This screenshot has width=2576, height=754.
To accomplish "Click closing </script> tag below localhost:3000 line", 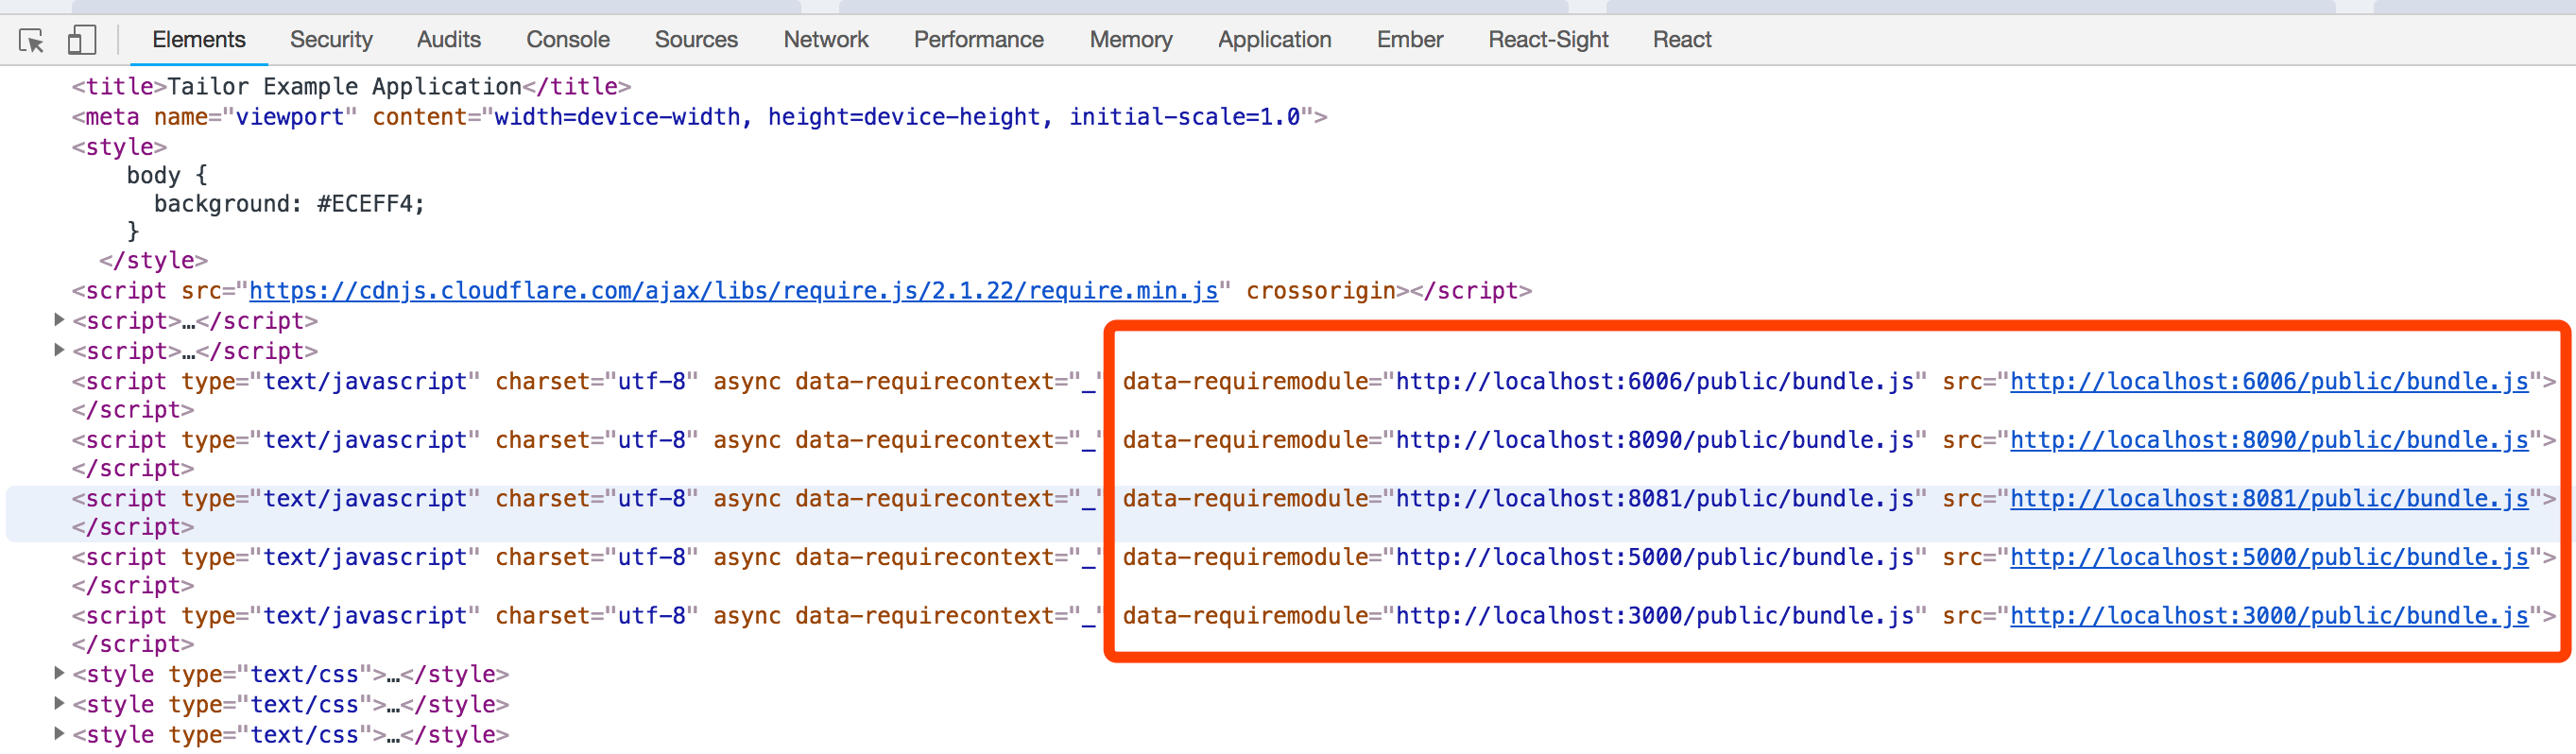I will tap(133, 645).
